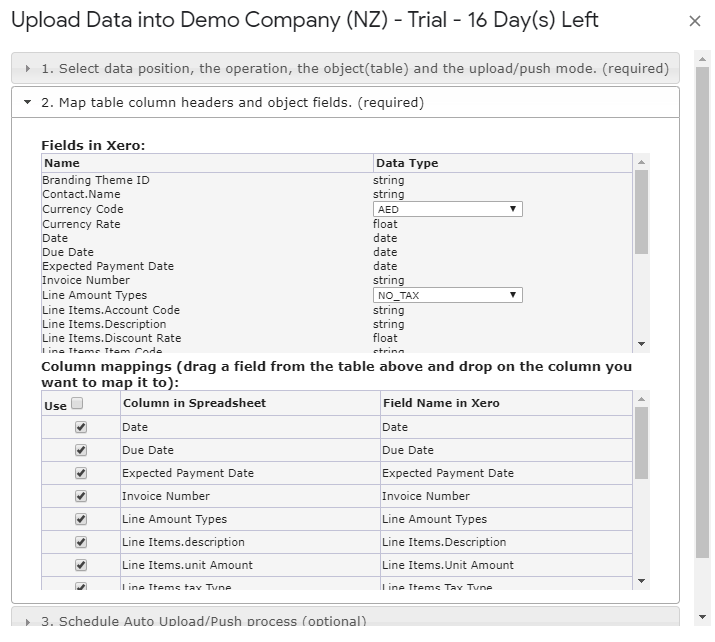Select Due Date in Fields in Xero list
The image size is (715, 642).
pos(67,252)
